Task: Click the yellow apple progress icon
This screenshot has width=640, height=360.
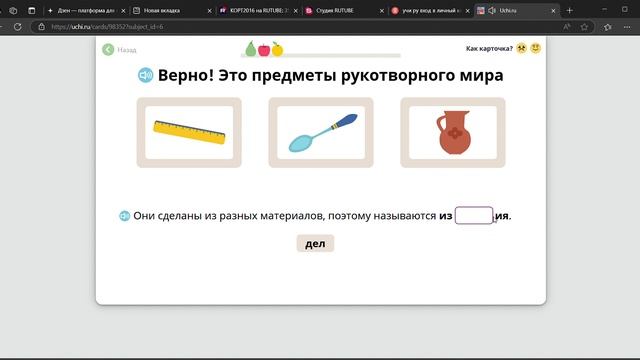Action: [277, 49]
